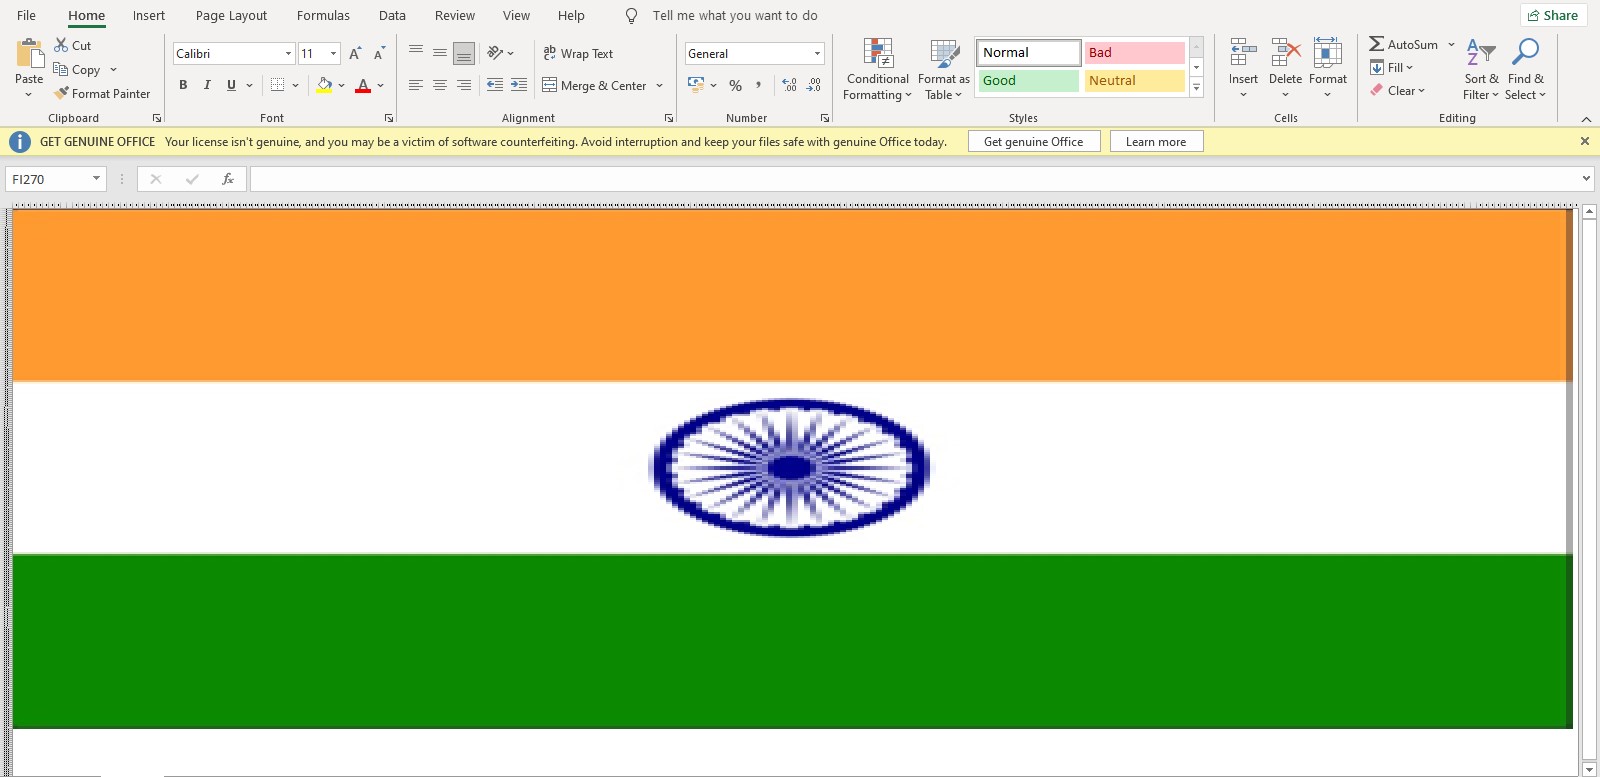
Task: Click the Delete cells icon
Action: click(1286, 53)
